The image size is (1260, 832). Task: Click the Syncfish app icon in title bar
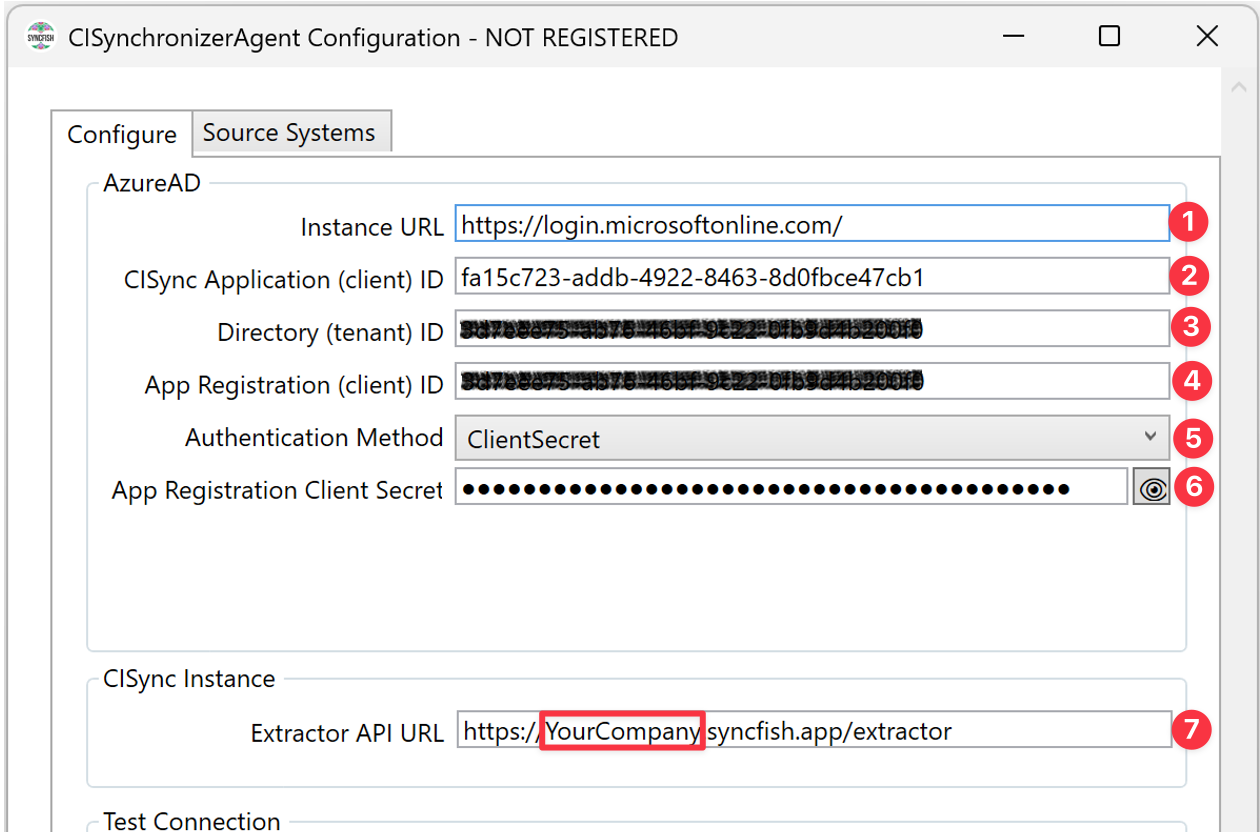pyautogui.click(x=40, y=37)
